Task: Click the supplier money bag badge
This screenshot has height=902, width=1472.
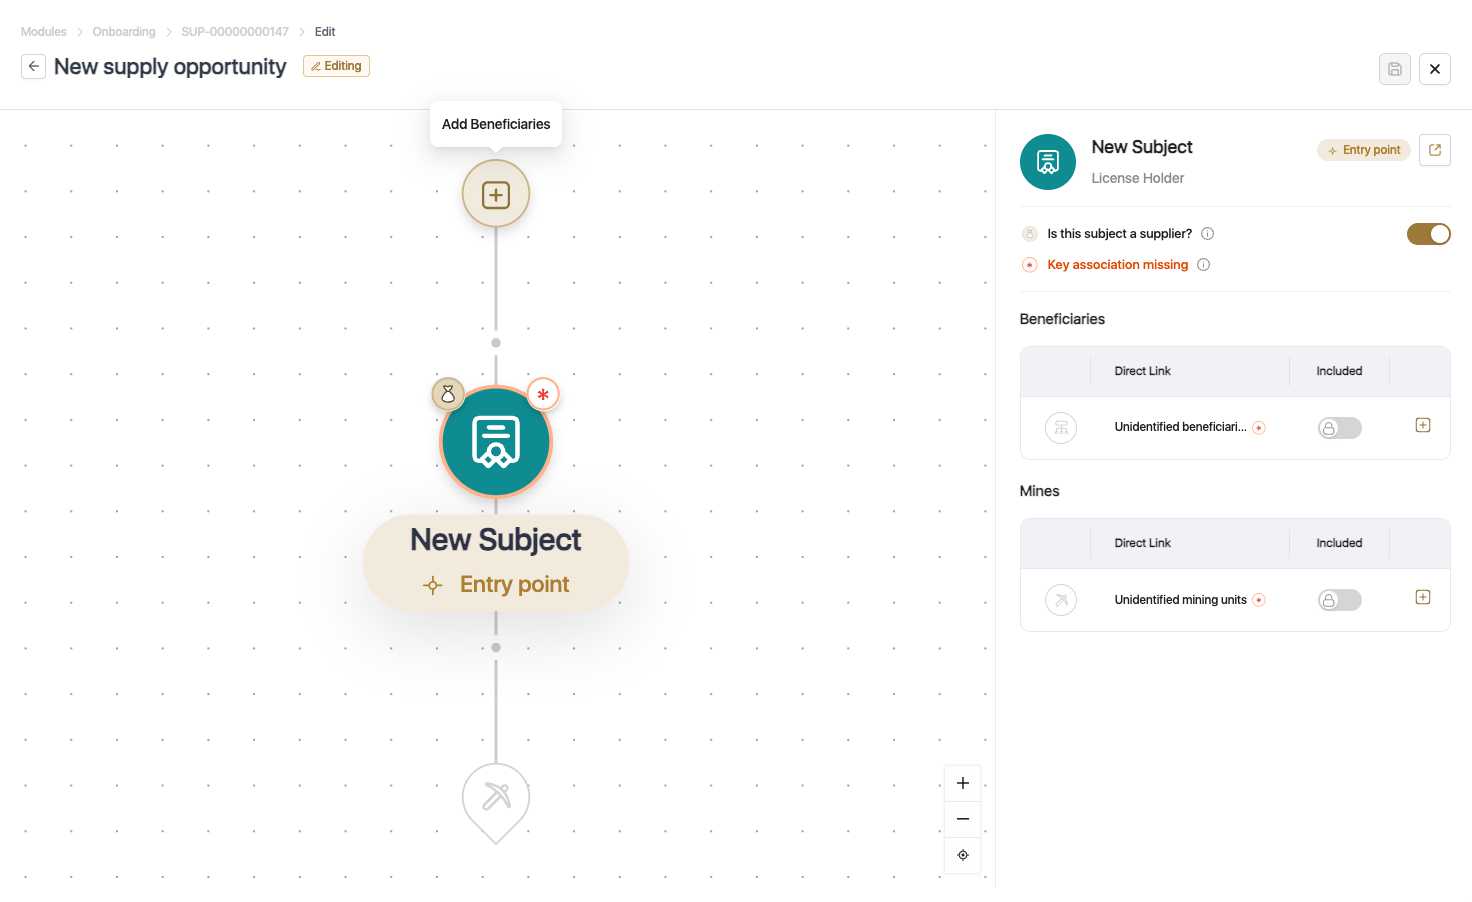Action: point(448,394)
